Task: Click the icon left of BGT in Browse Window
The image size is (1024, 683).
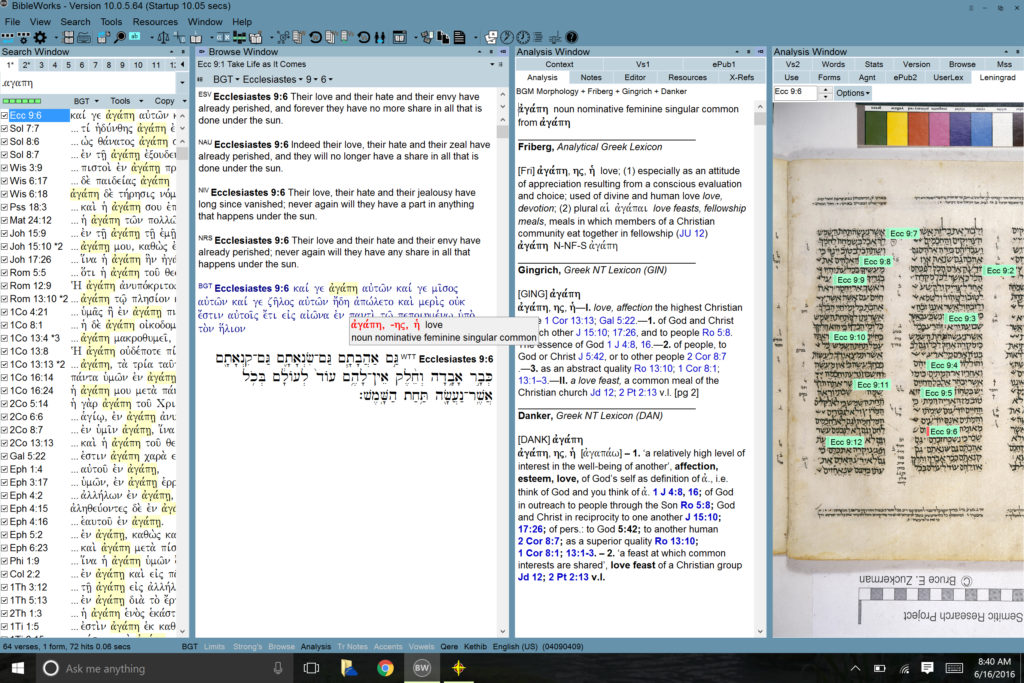Action: 200,79
